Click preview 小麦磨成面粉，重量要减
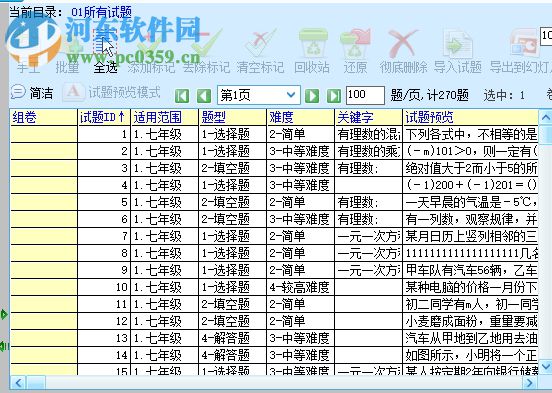 point(470,321)
